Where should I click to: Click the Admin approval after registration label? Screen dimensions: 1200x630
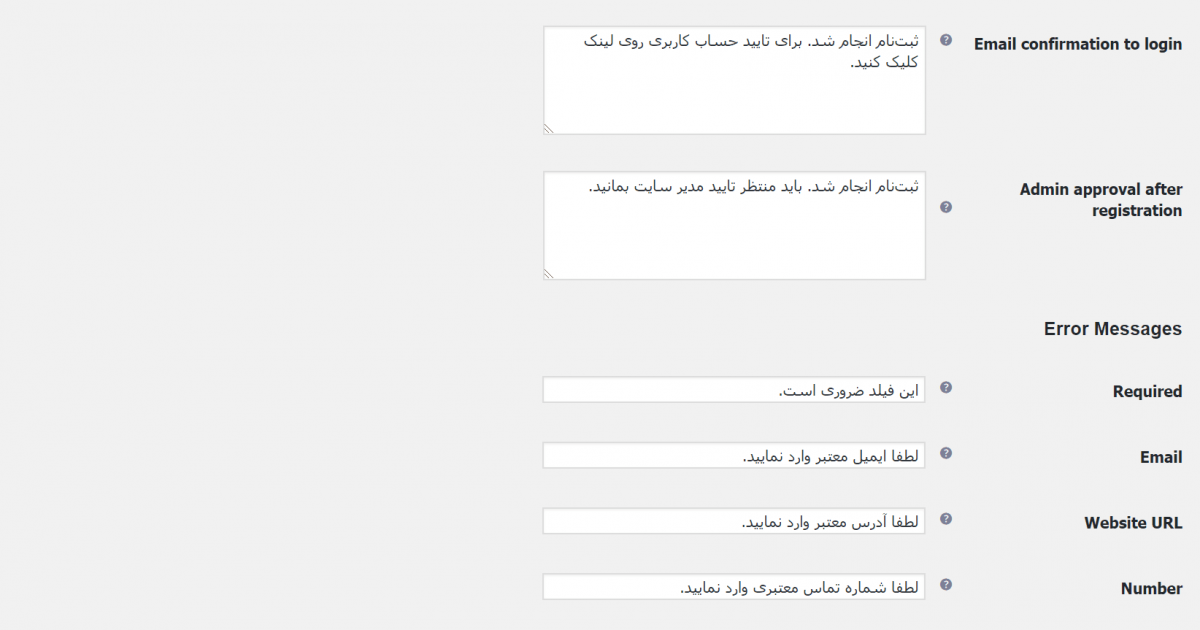[1101, 200]
